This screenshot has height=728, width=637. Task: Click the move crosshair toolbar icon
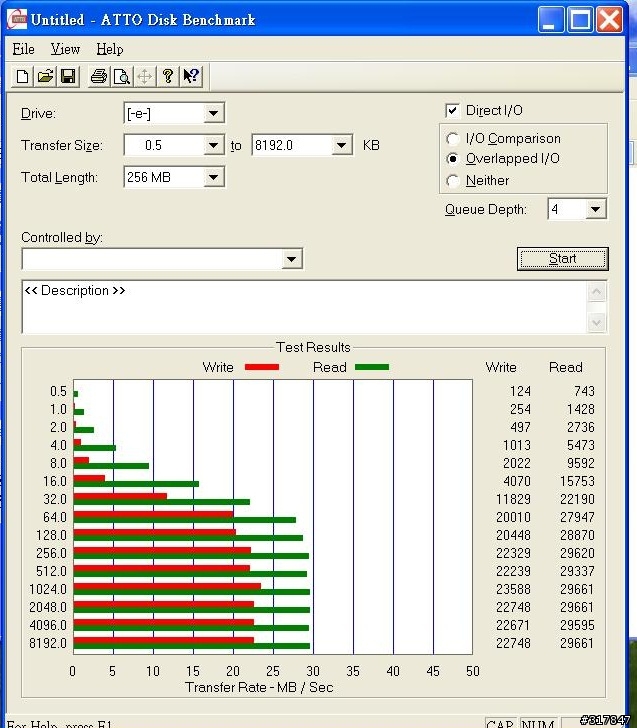(x=145, y=76)
